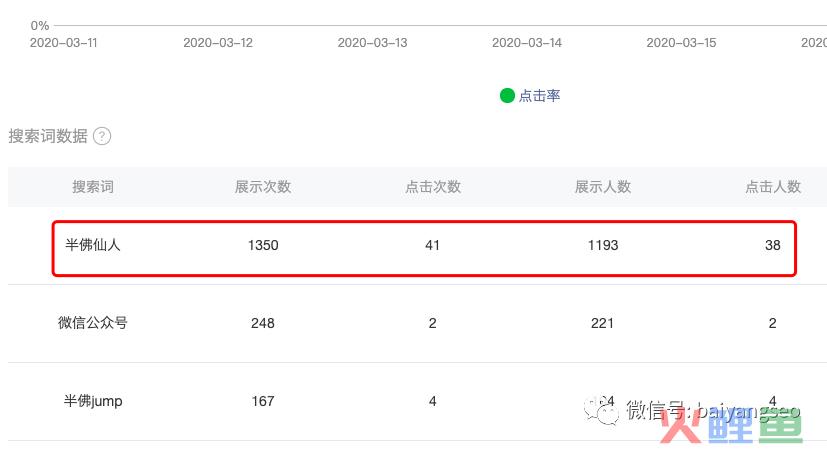Click the 点击次数 column header
This screenshot has width=827, height=449.
[433, 187]
